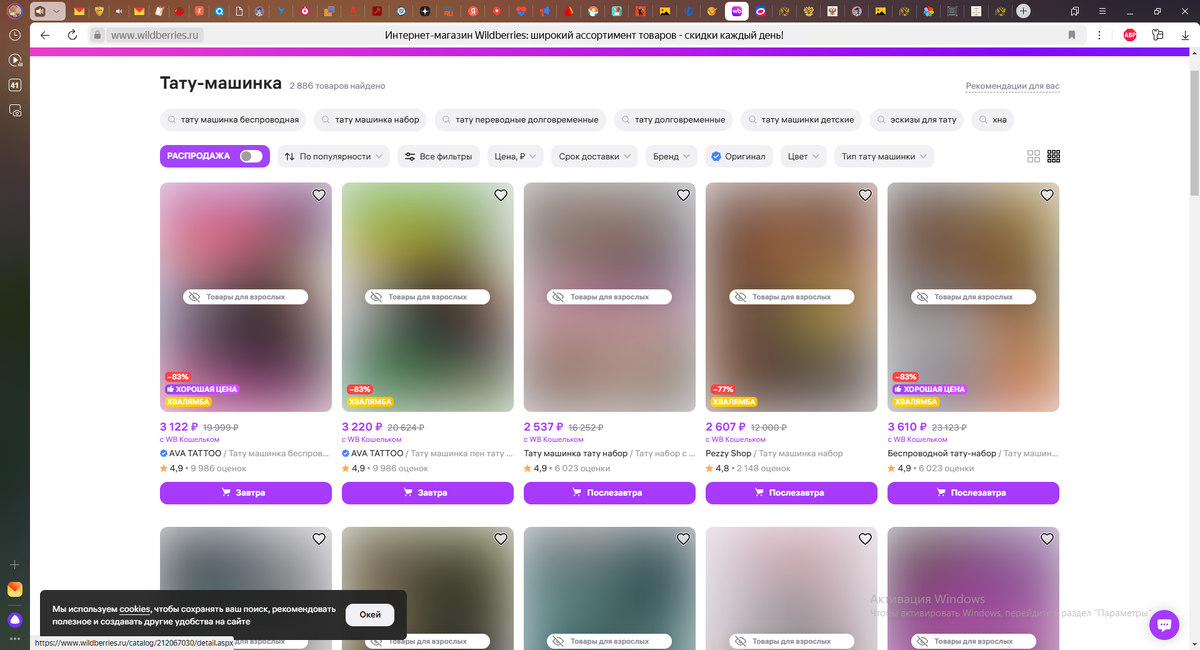
Task: Open the support chat bubble
Action: point(1164,624)
